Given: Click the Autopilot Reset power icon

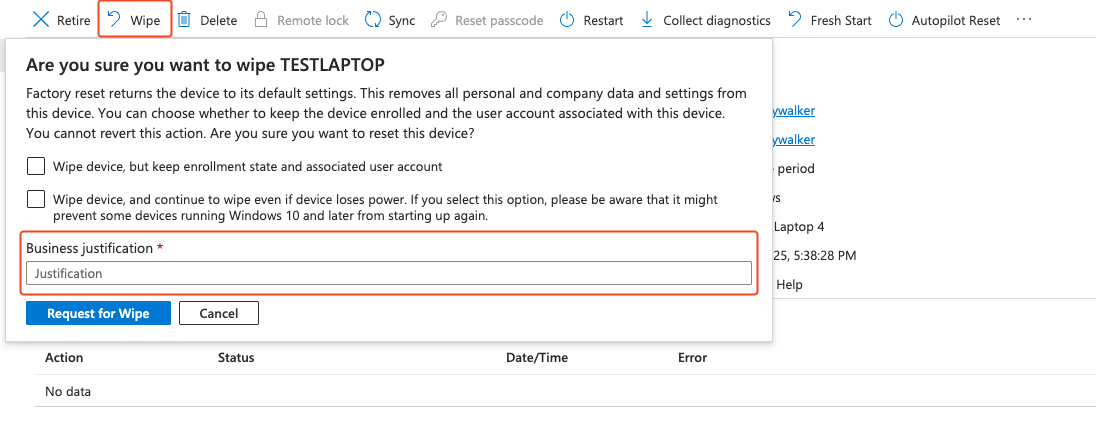Looking at the screenshot, I should coord(896,20).
